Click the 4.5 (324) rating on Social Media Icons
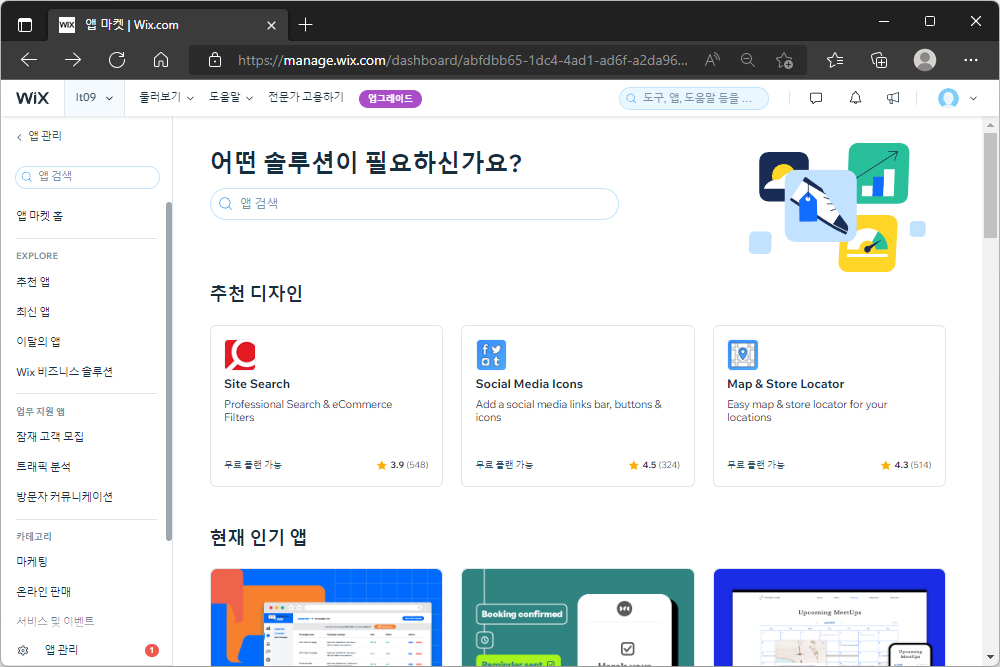 [654, 465]
